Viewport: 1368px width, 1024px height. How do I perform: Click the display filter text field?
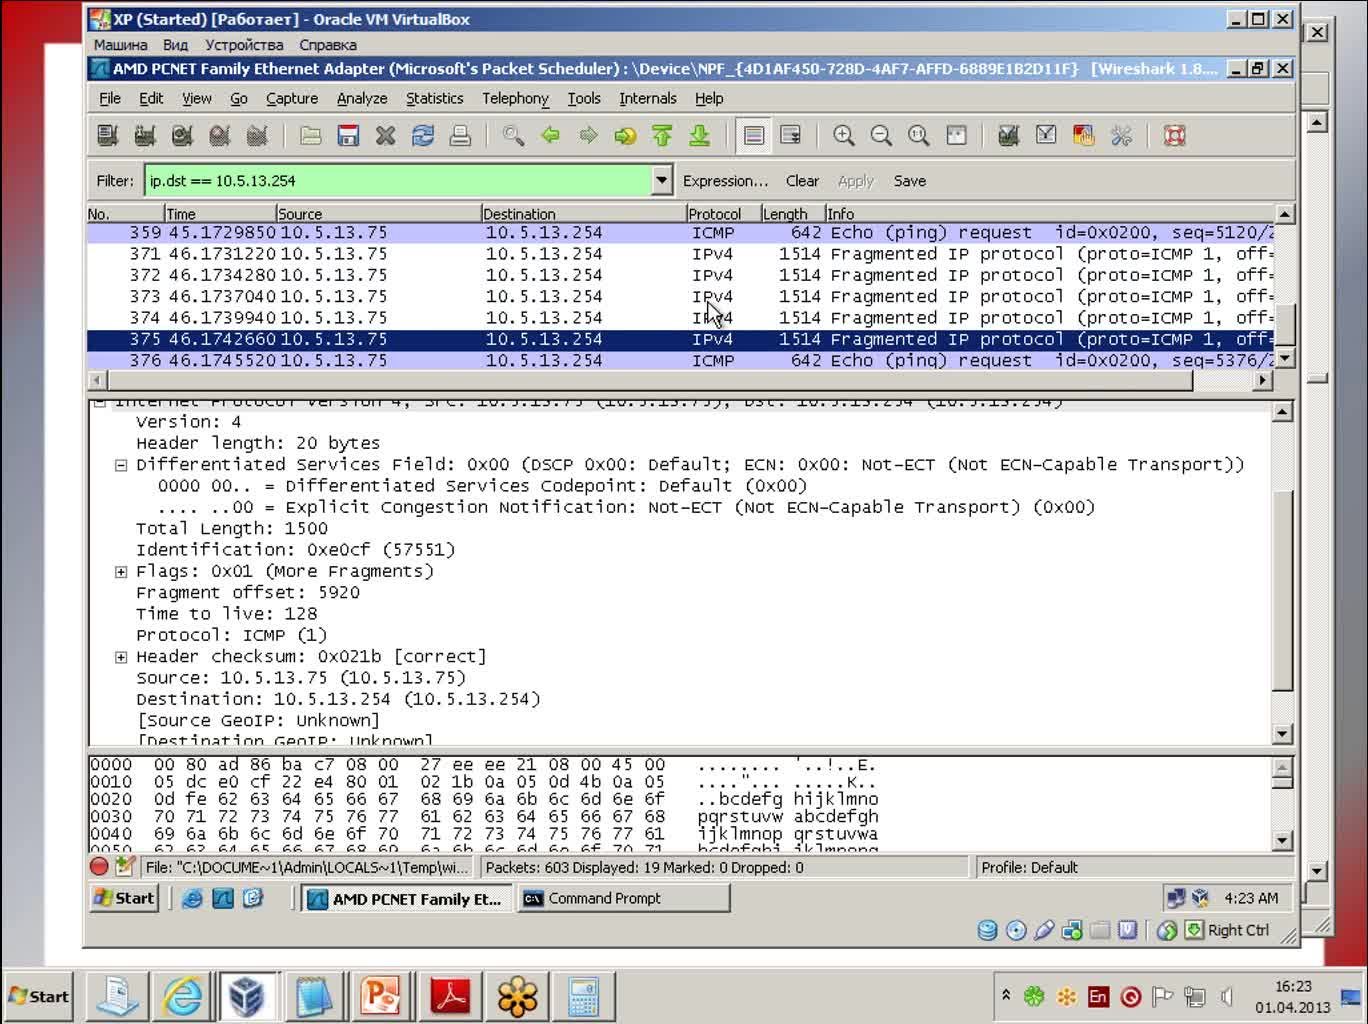pyautogui.click(x=398, y=181)
